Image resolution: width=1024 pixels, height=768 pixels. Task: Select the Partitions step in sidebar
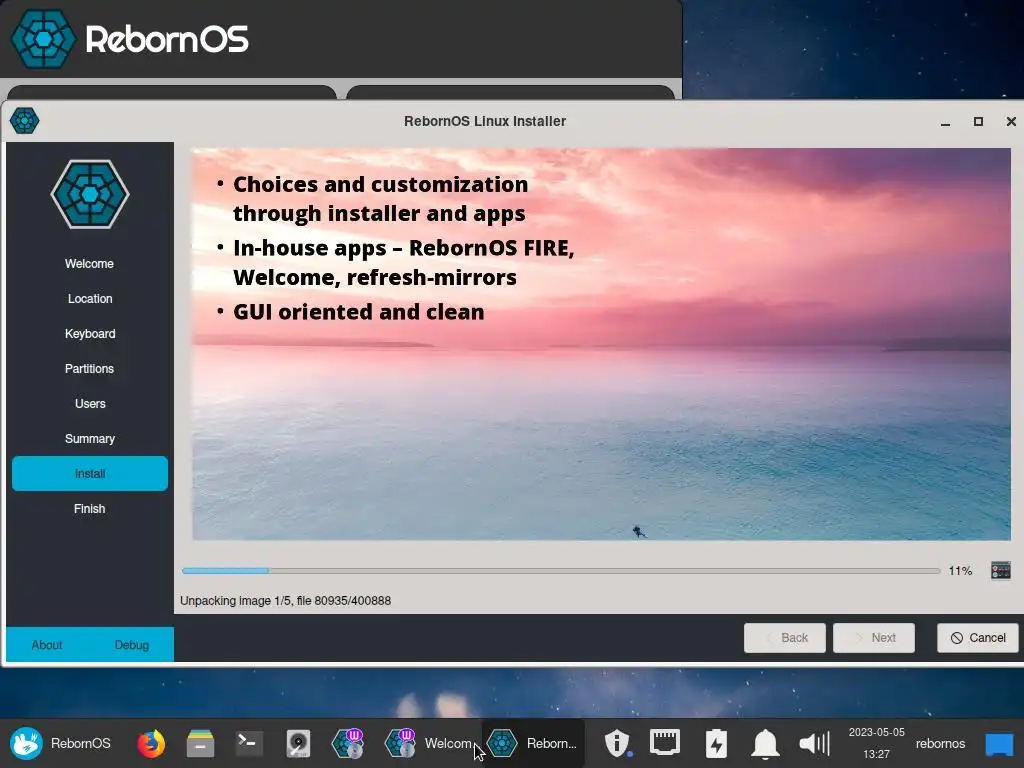click(x=89, y=368)
